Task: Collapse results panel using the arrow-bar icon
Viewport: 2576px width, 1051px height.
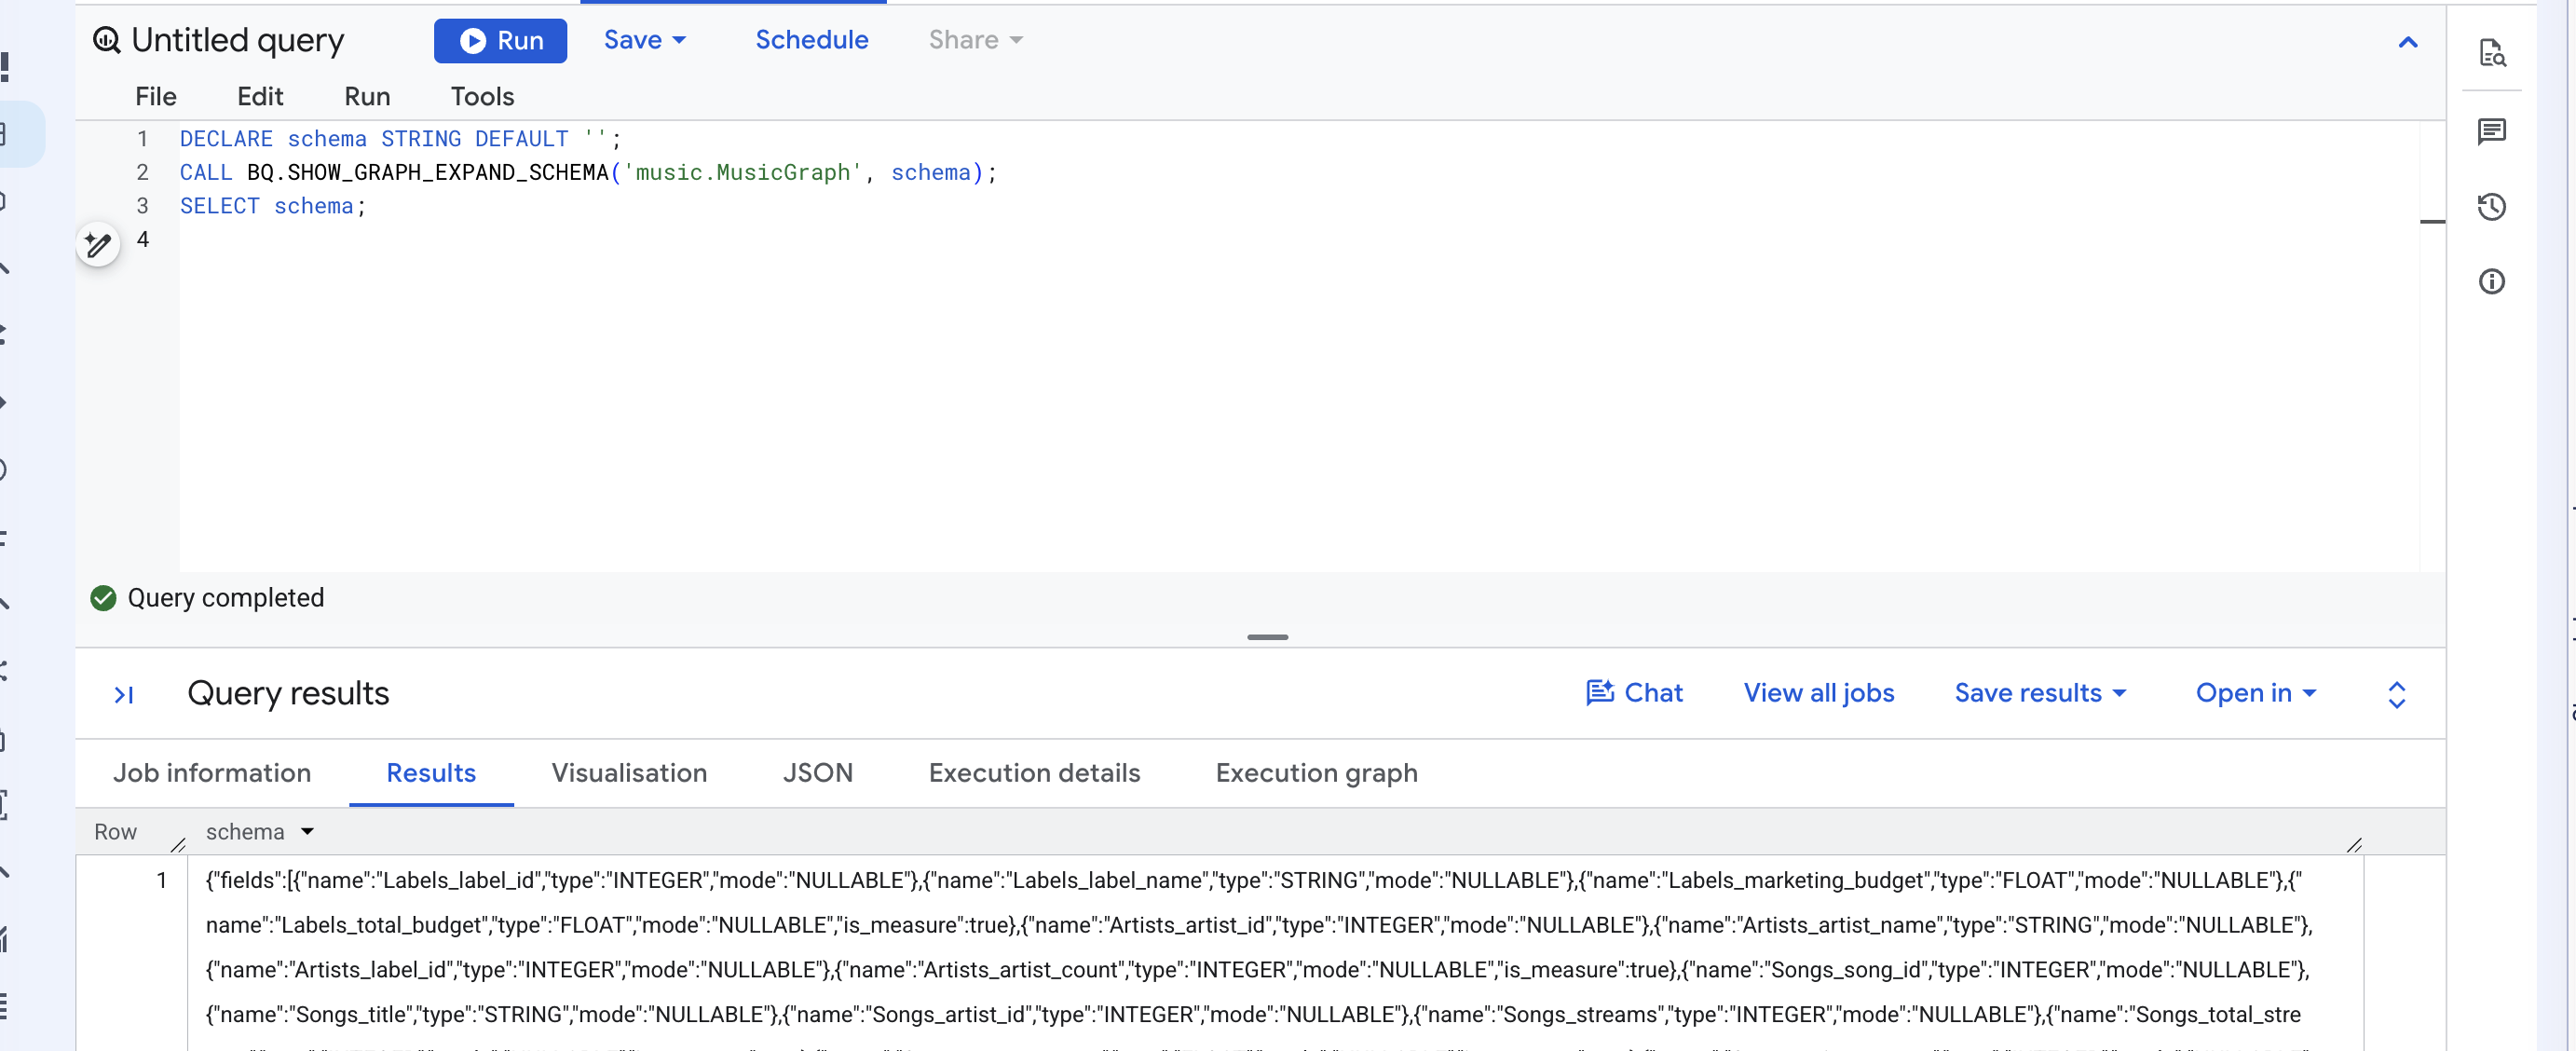Action: point(124,694)
